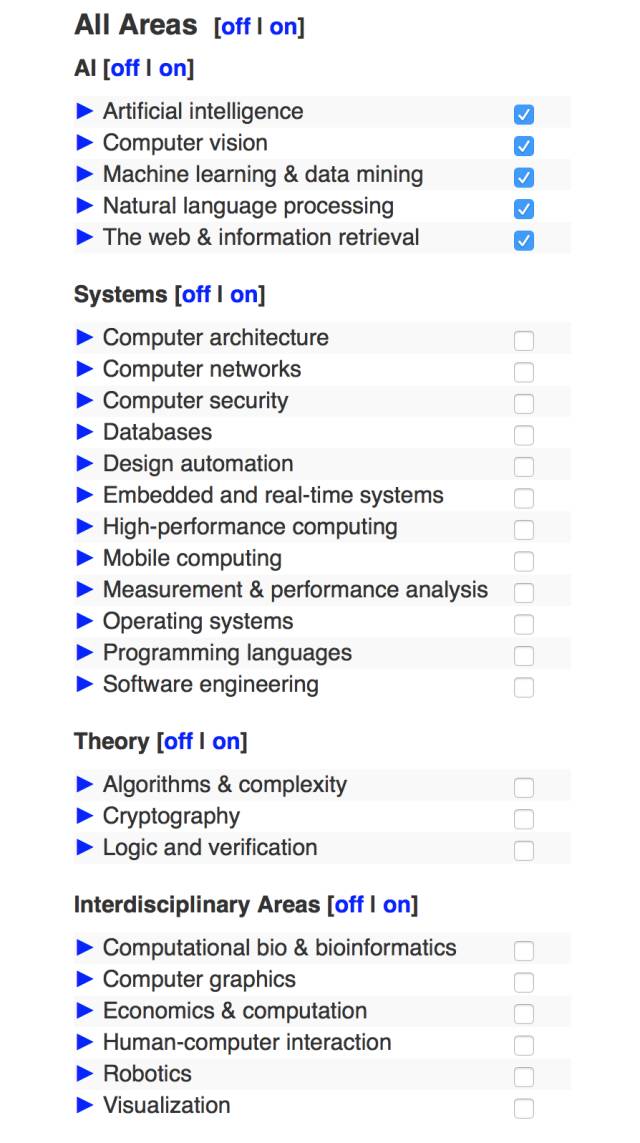
Task: Check the Programming languages checkbox
Action: (524, 656)
